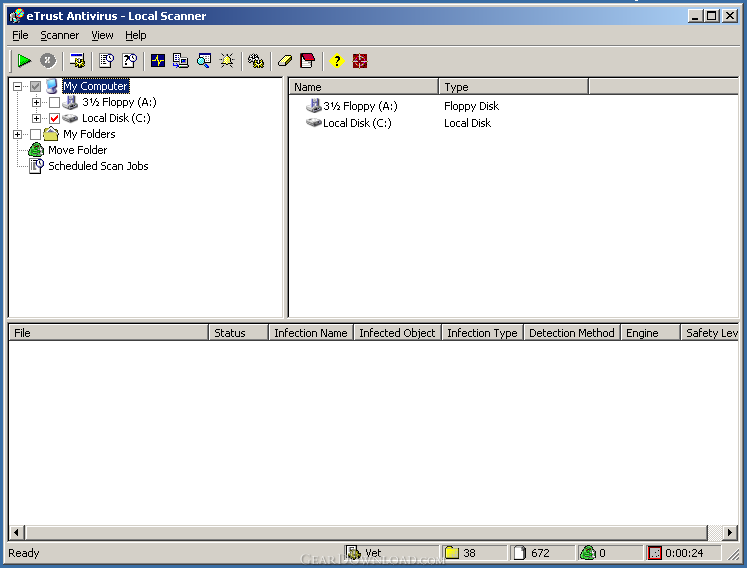
Task: Select My Folders in the tree
Action: click(89, 134)
